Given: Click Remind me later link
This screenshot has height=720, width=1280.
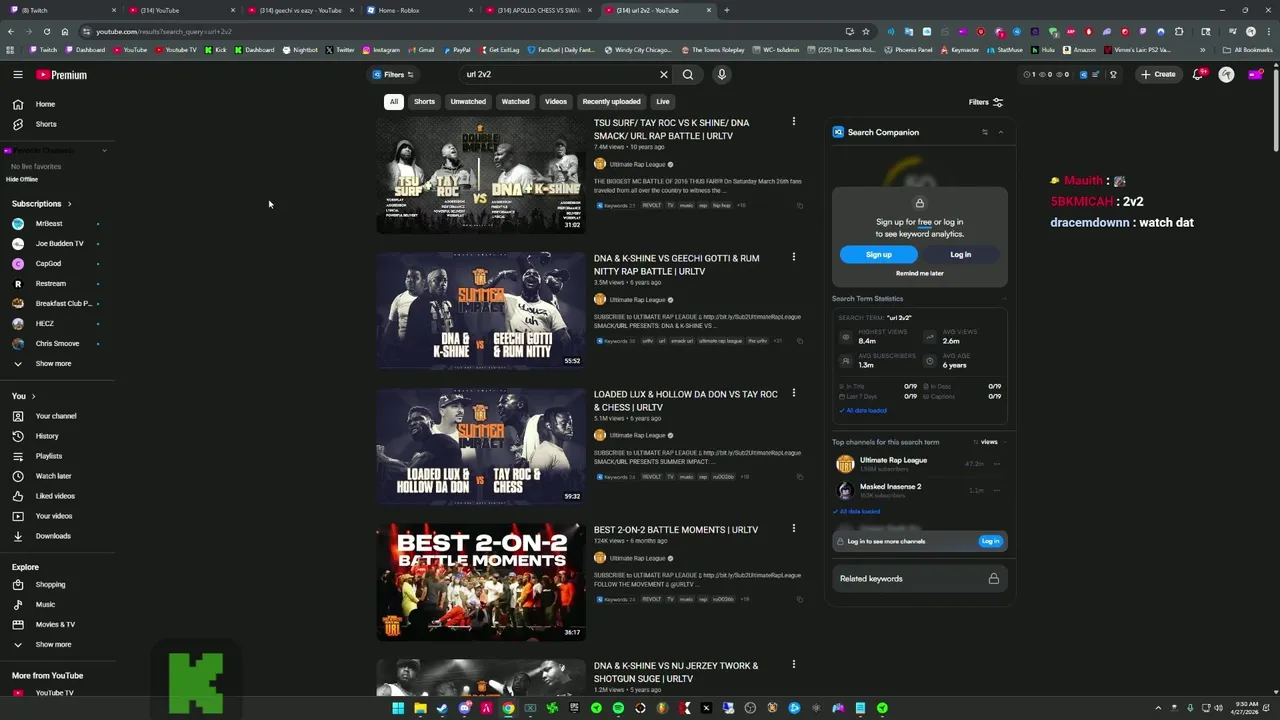Looking at the screenshot, I should [x=920, y=273].
